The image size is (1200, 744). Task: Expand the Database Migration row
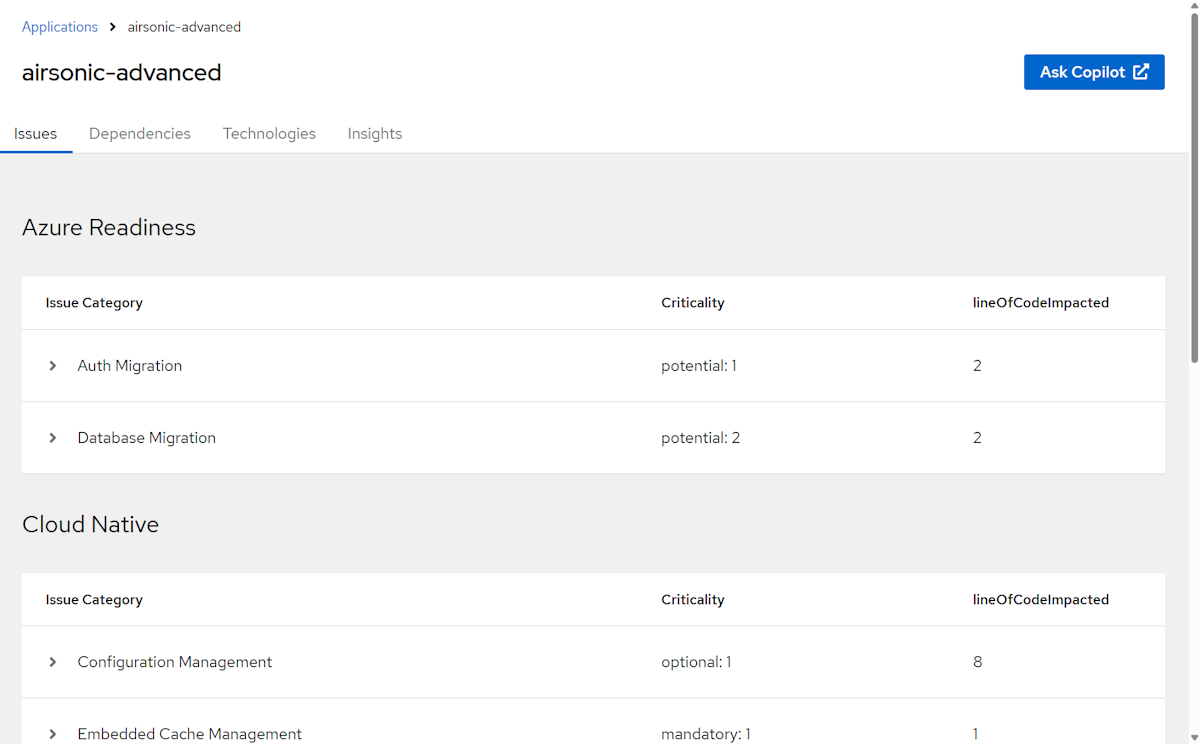[53, 438]
